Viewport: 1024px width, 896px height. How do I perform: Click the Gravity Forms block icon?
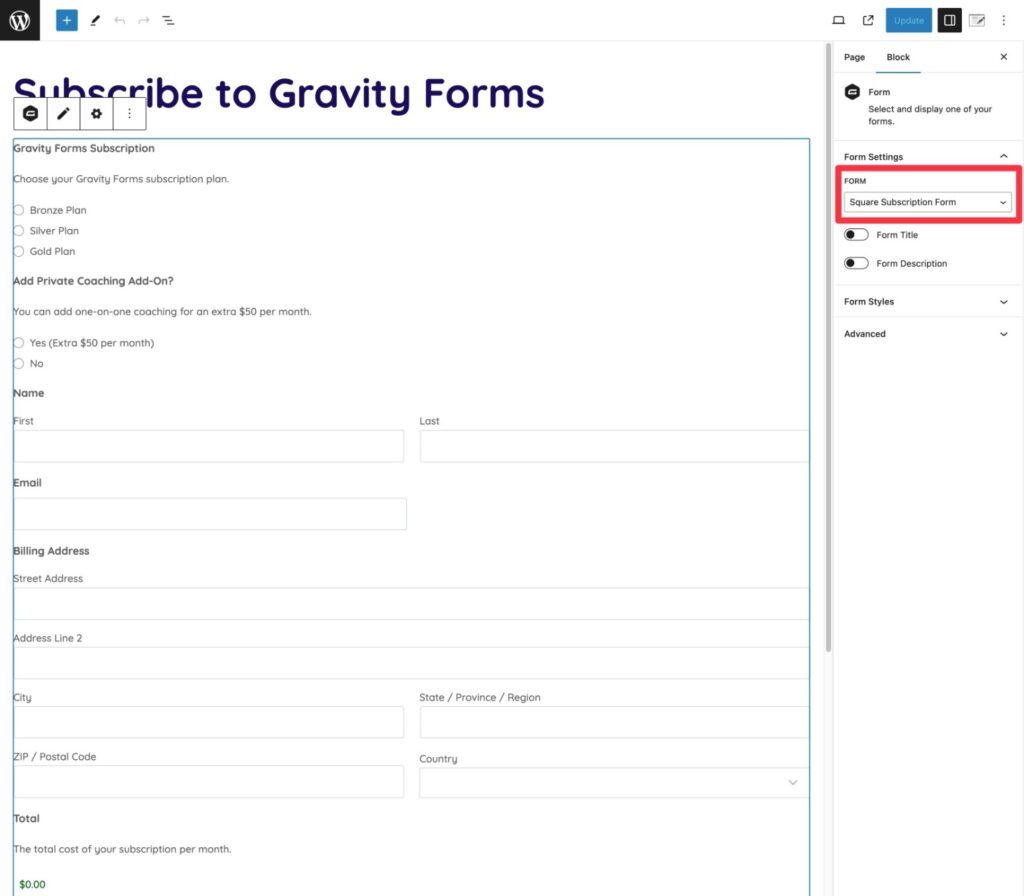point(29,113)
